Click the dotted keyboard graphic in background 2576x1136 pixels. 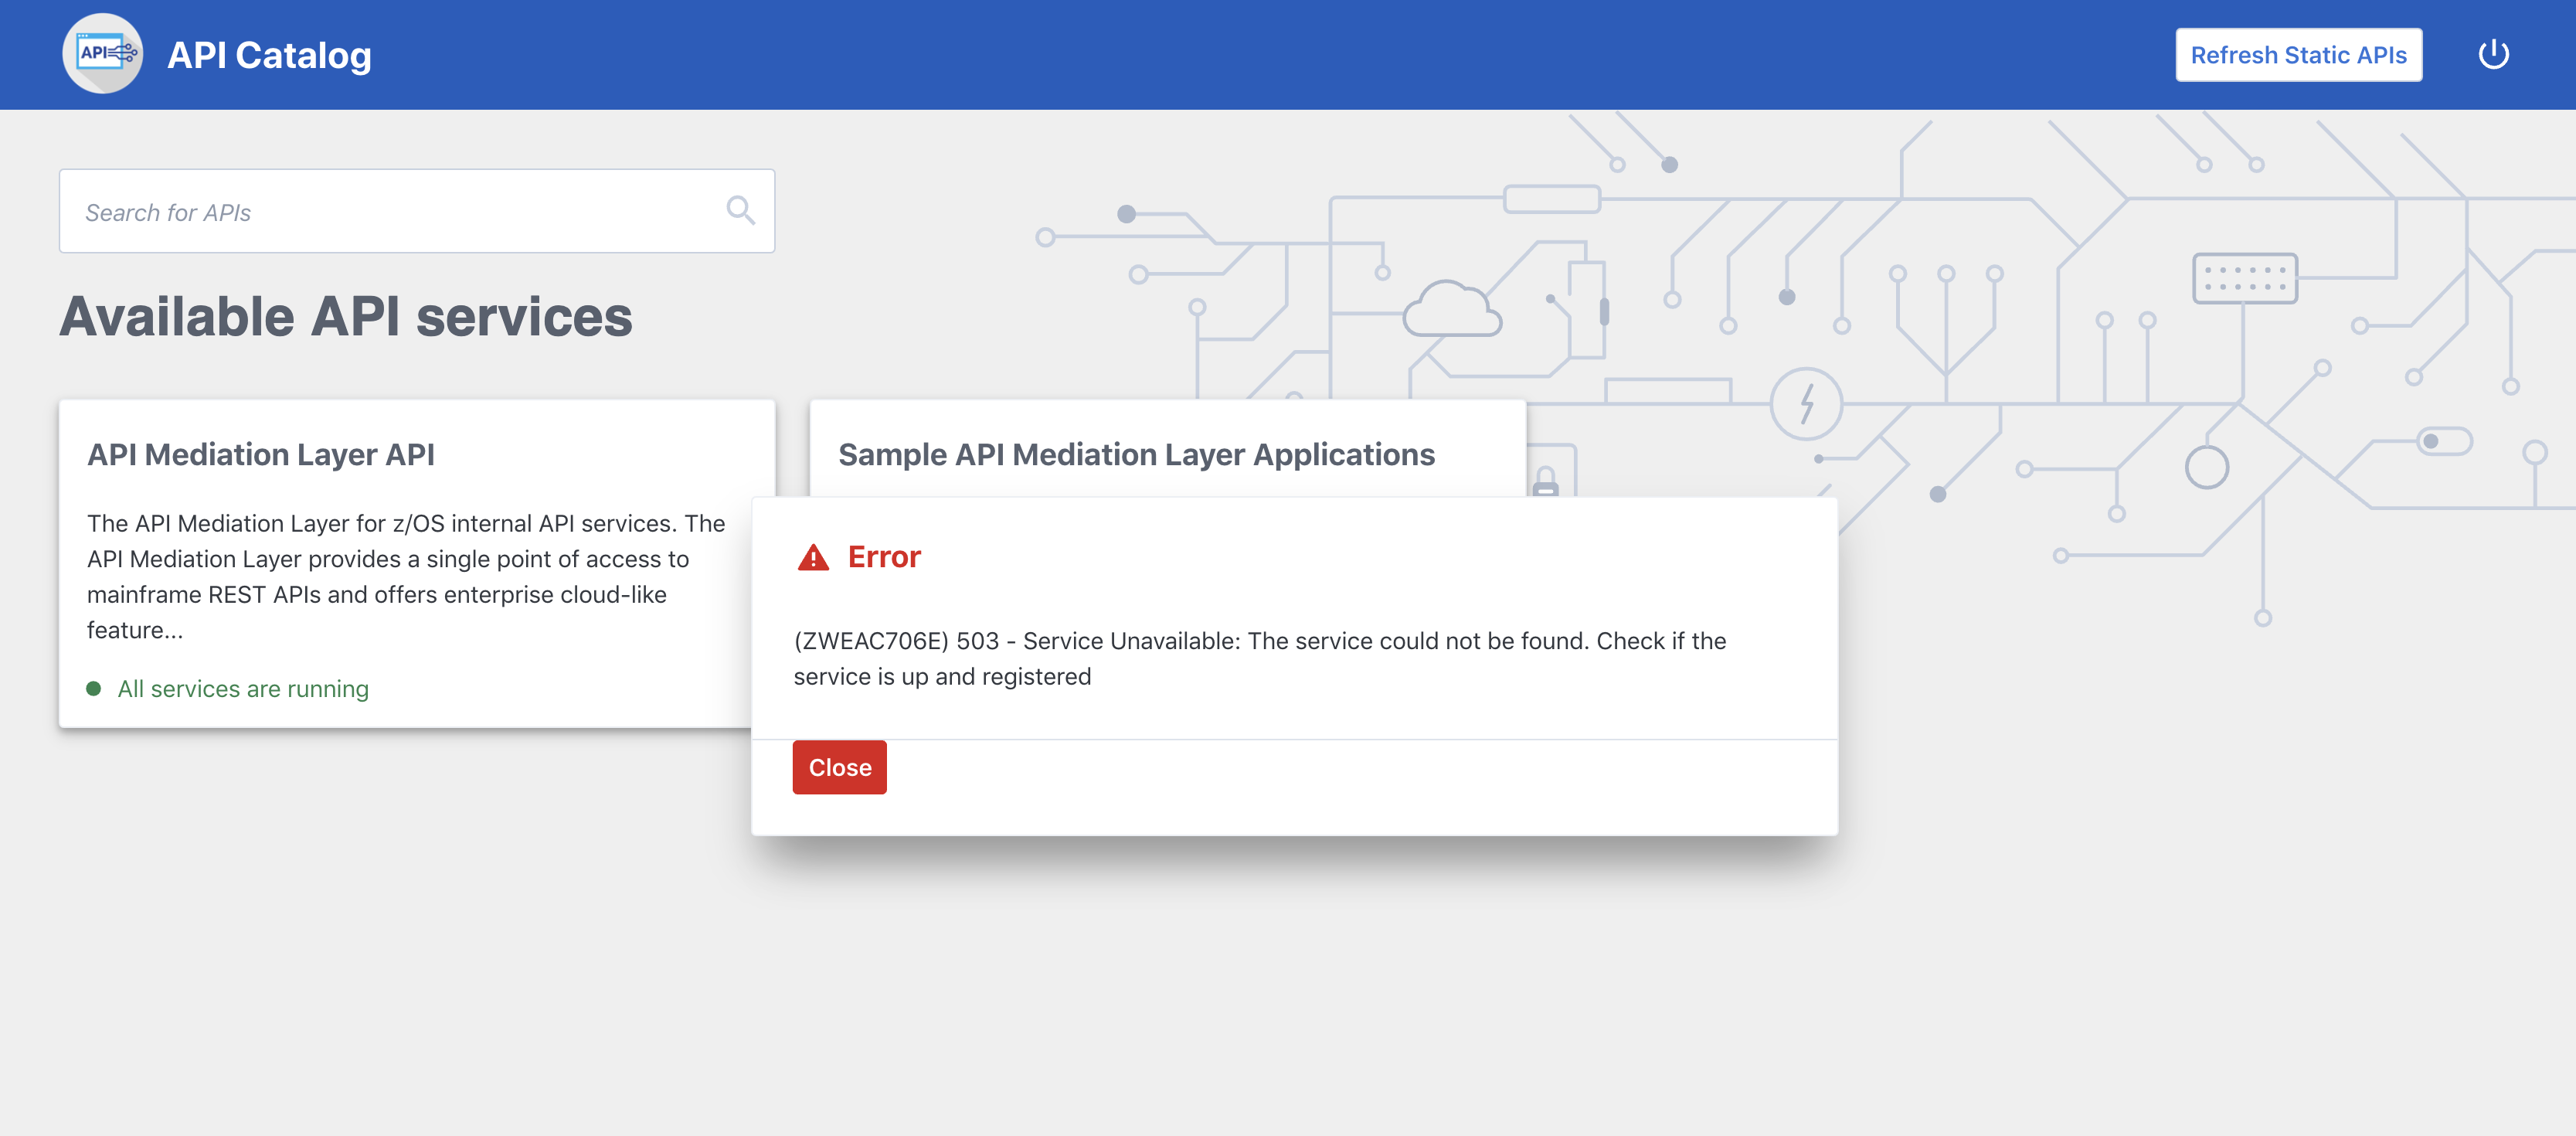pos(2244,278)
